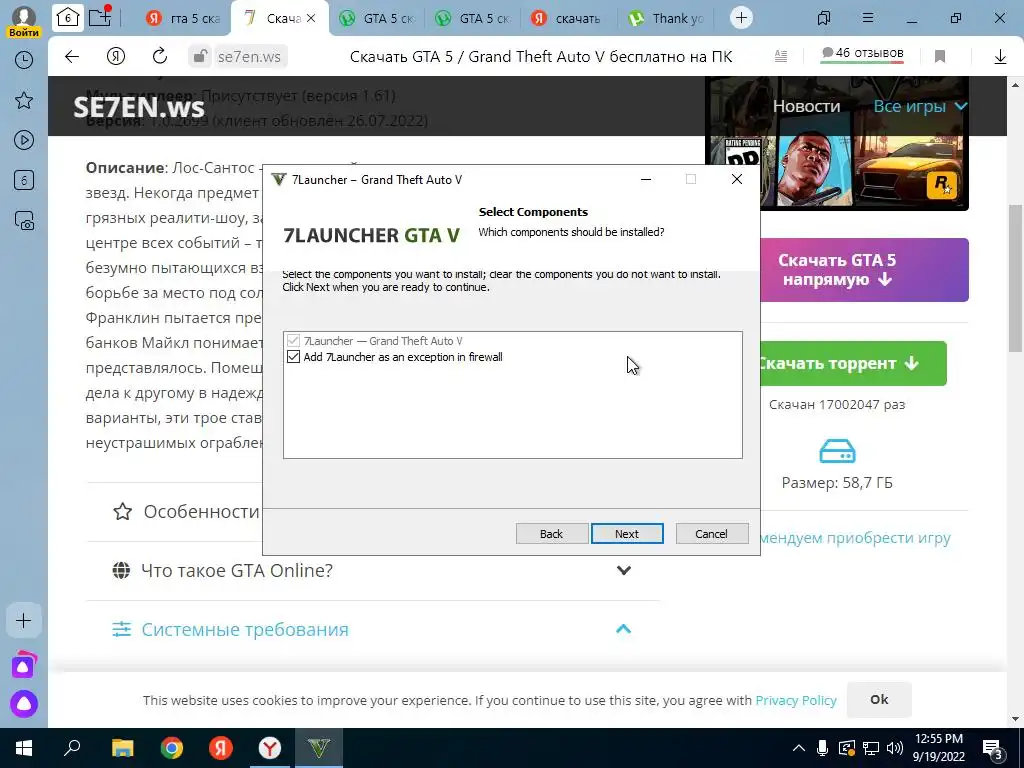Expand the Особенности section
This screenshot has height=768, width=1024.
(x=186, y=511)
